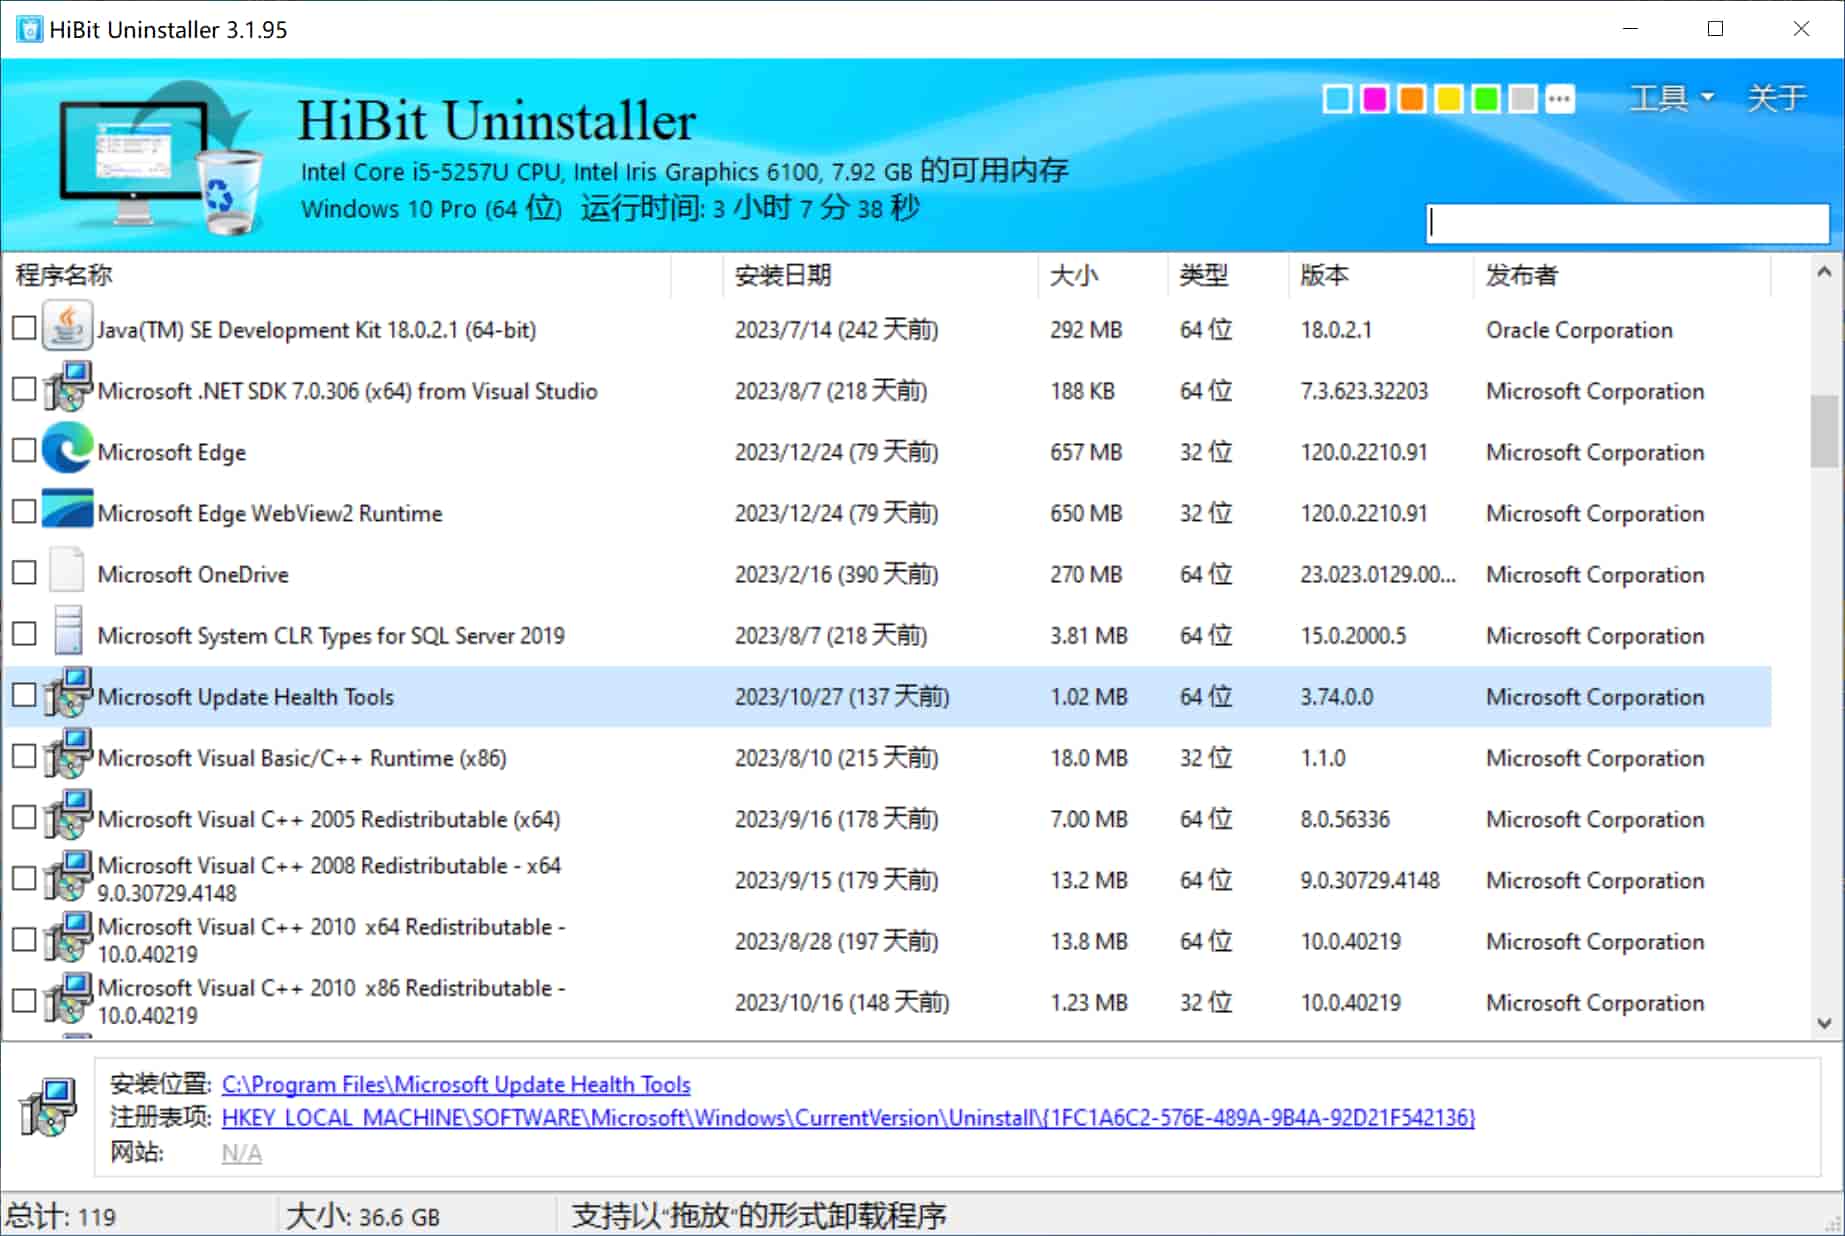Screen dimensions: 1845x1236
Task: Click the vertical scrollbar thumb
Action: click(1824, 431)
